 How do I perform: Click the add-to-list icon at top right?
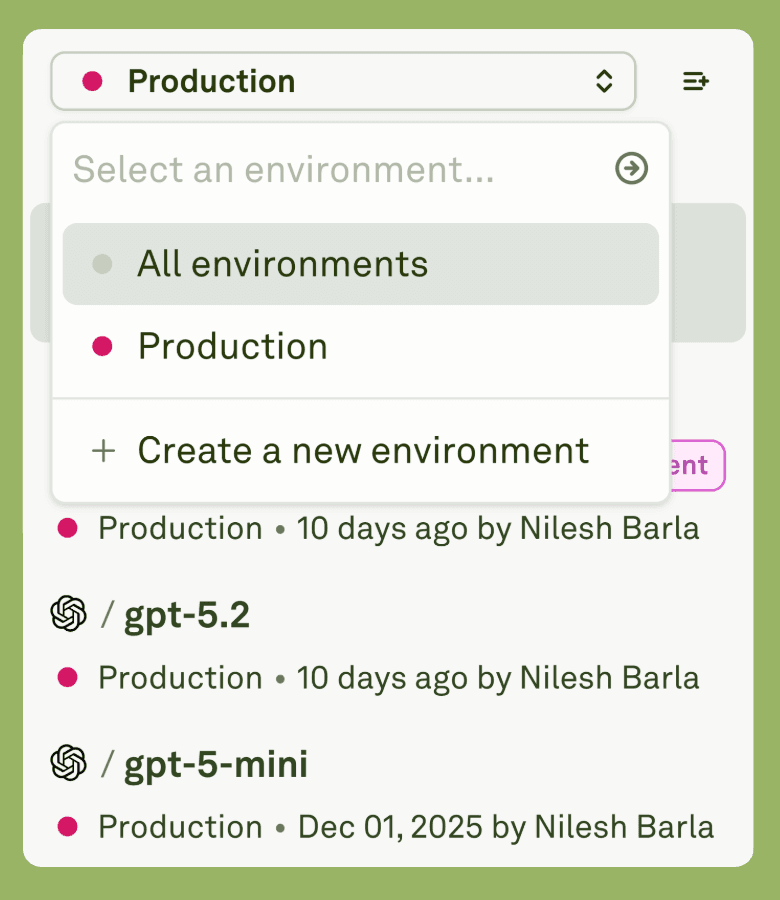pos(696,81)
